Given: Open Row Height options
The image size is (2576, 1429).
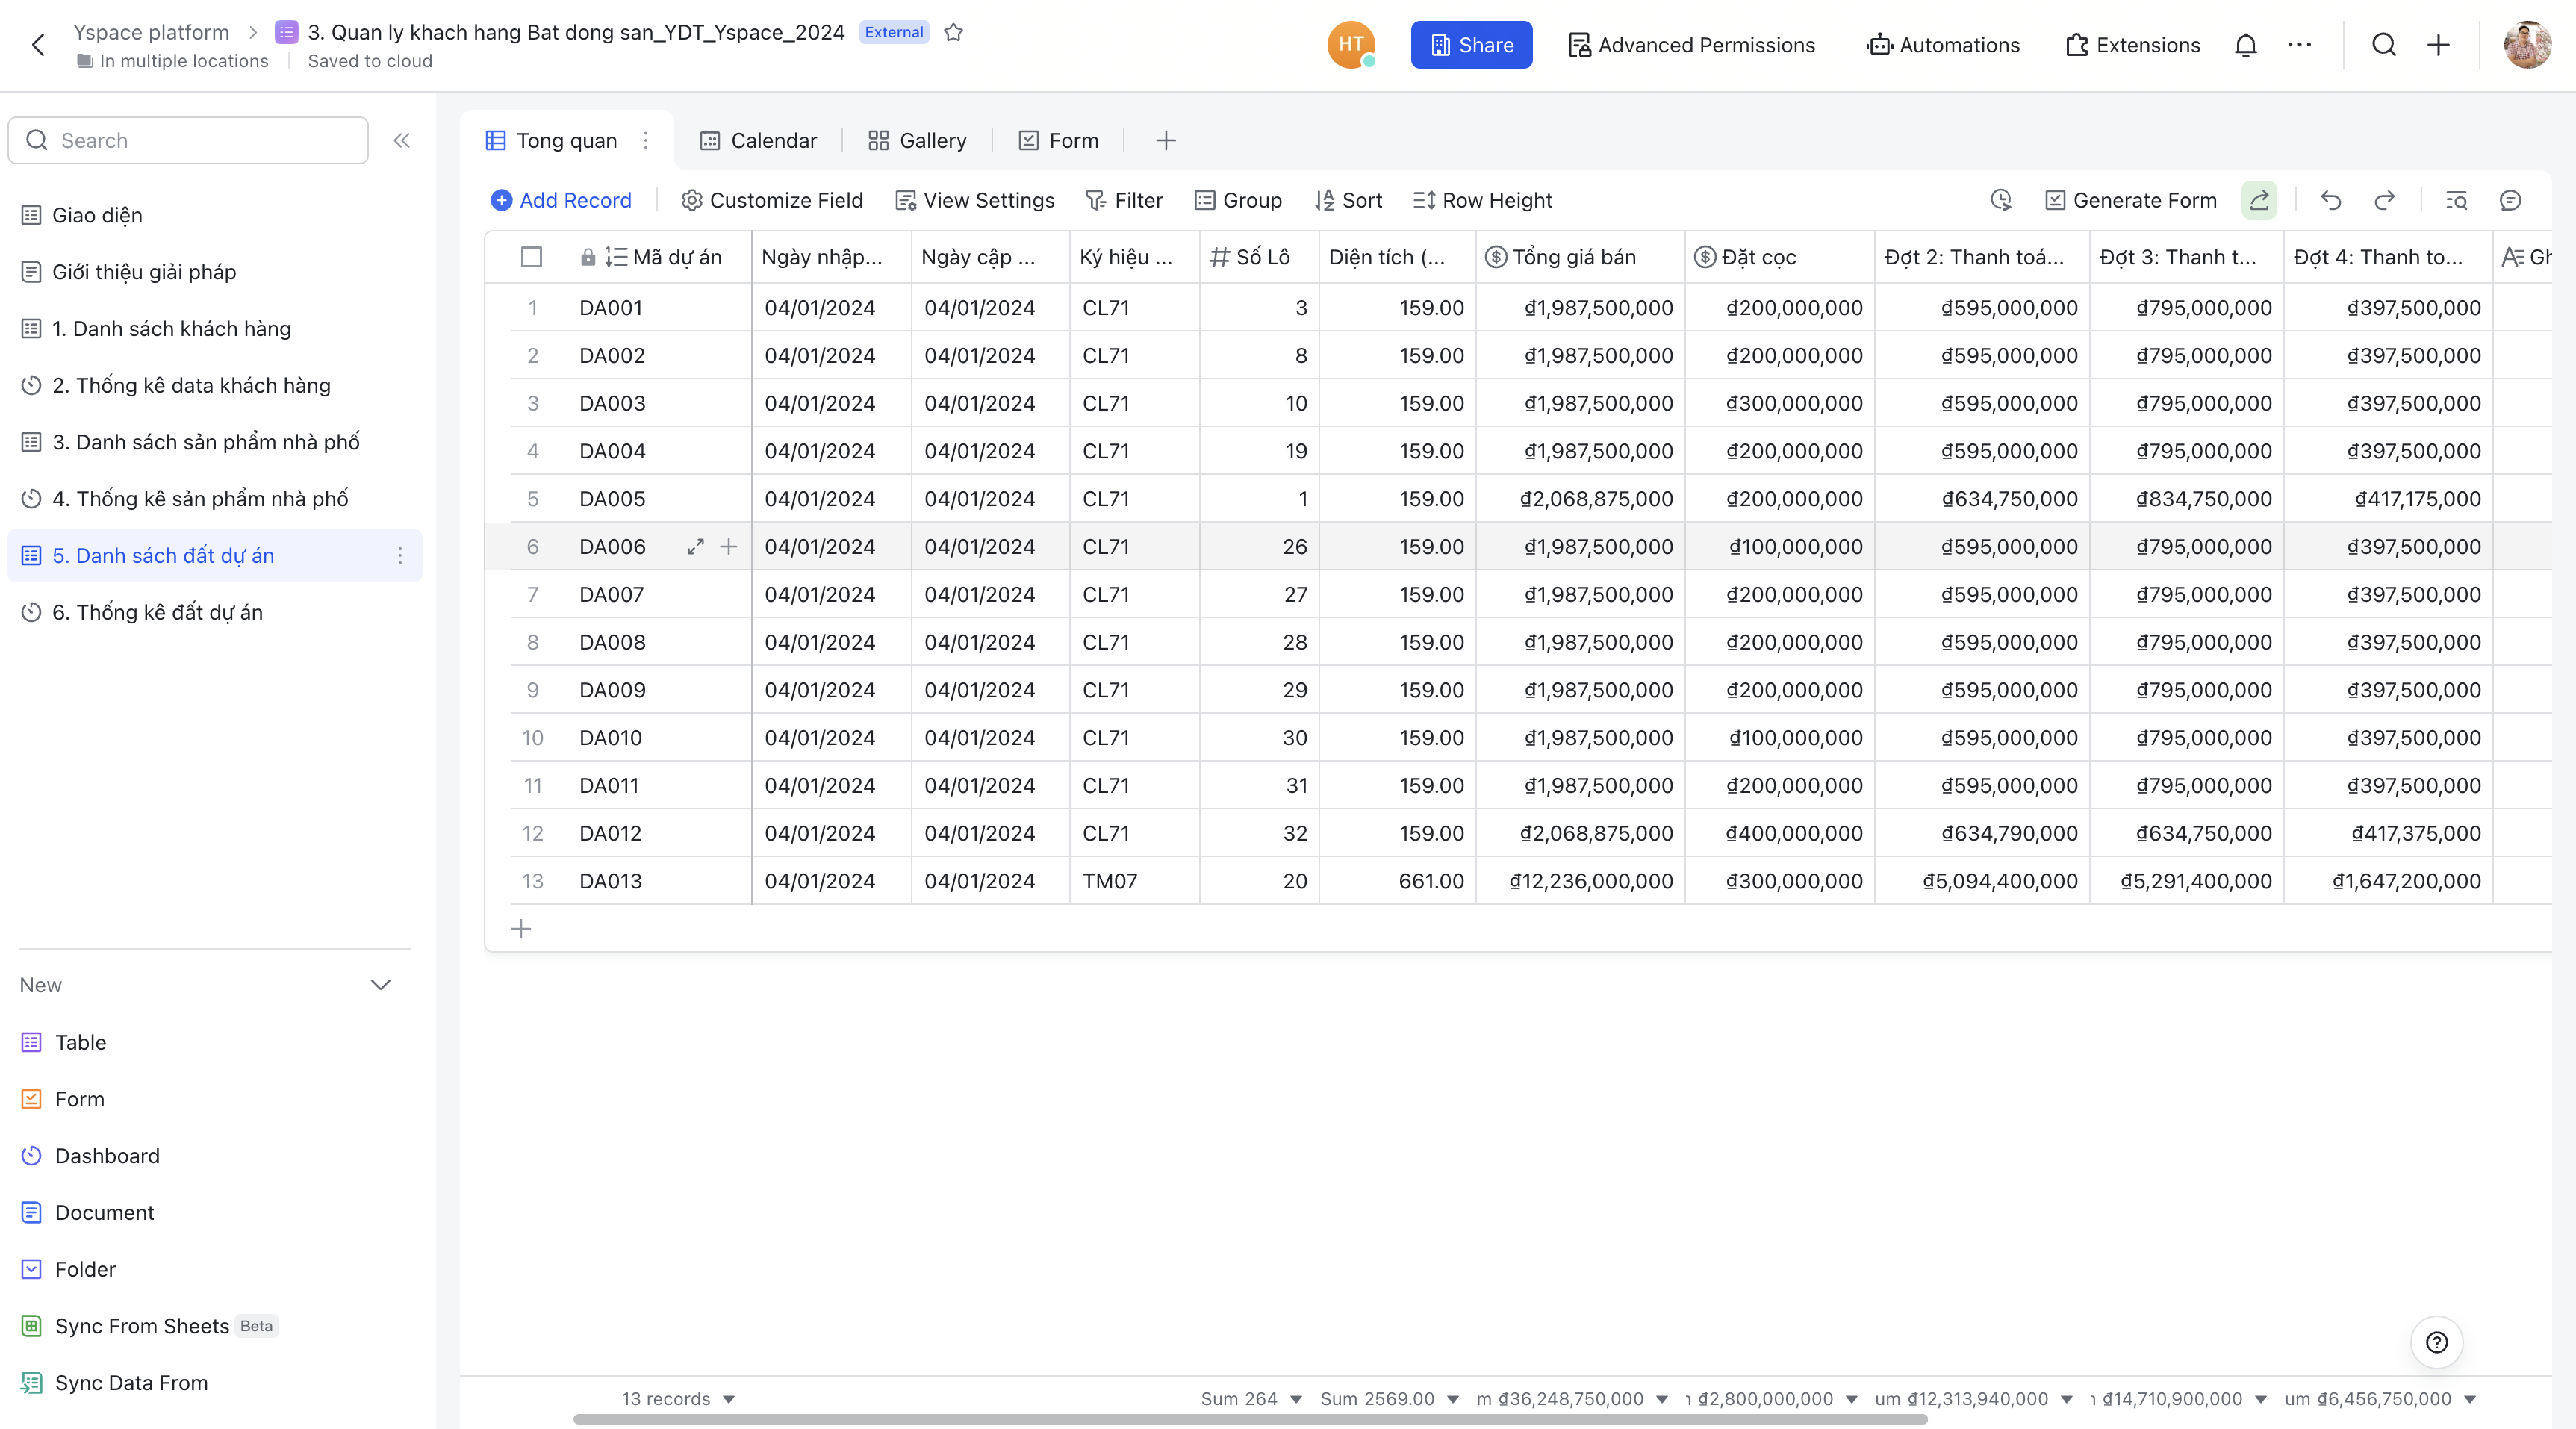Looking at the screenshot, I should coord(1482,200).
